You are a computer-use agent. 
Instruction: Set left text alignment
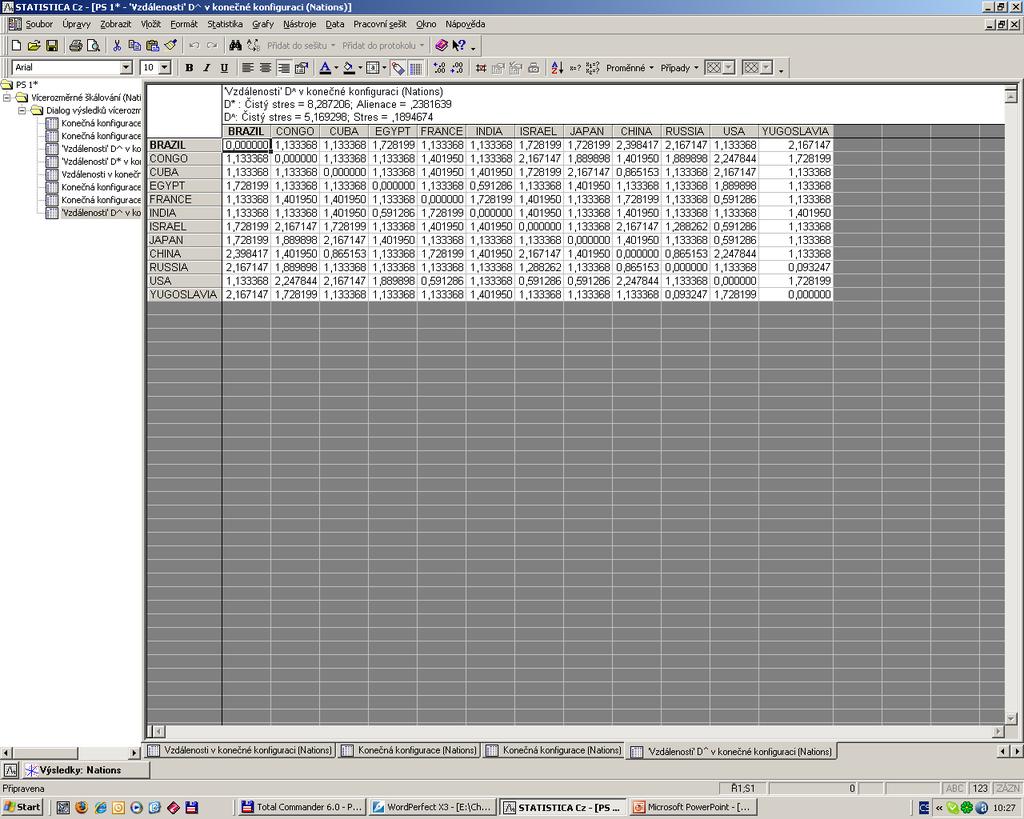click(248, 67)
